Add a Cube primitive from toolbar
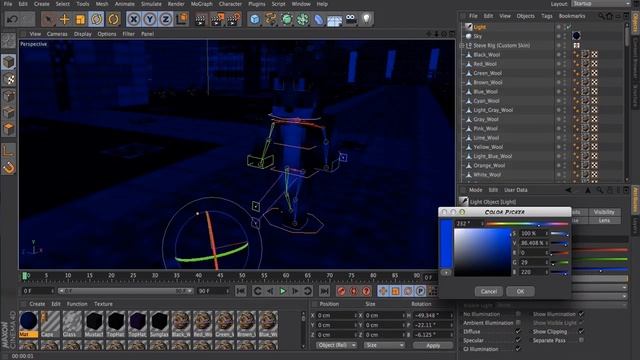 pos(255,19)
